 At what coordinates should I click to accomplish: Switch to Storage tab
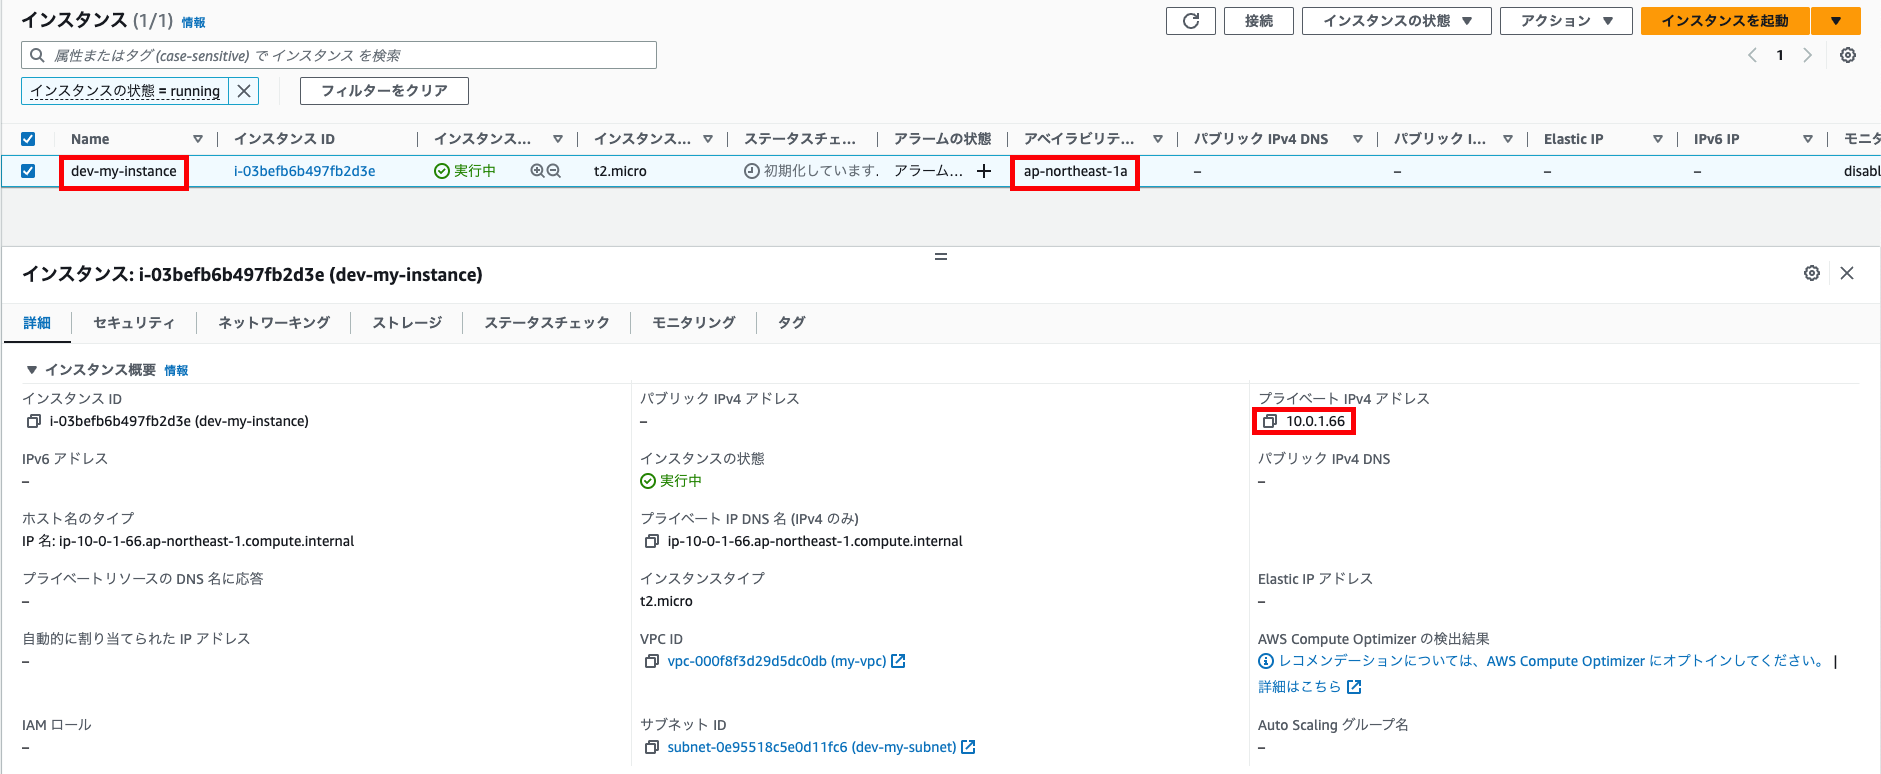click(407, 323)
